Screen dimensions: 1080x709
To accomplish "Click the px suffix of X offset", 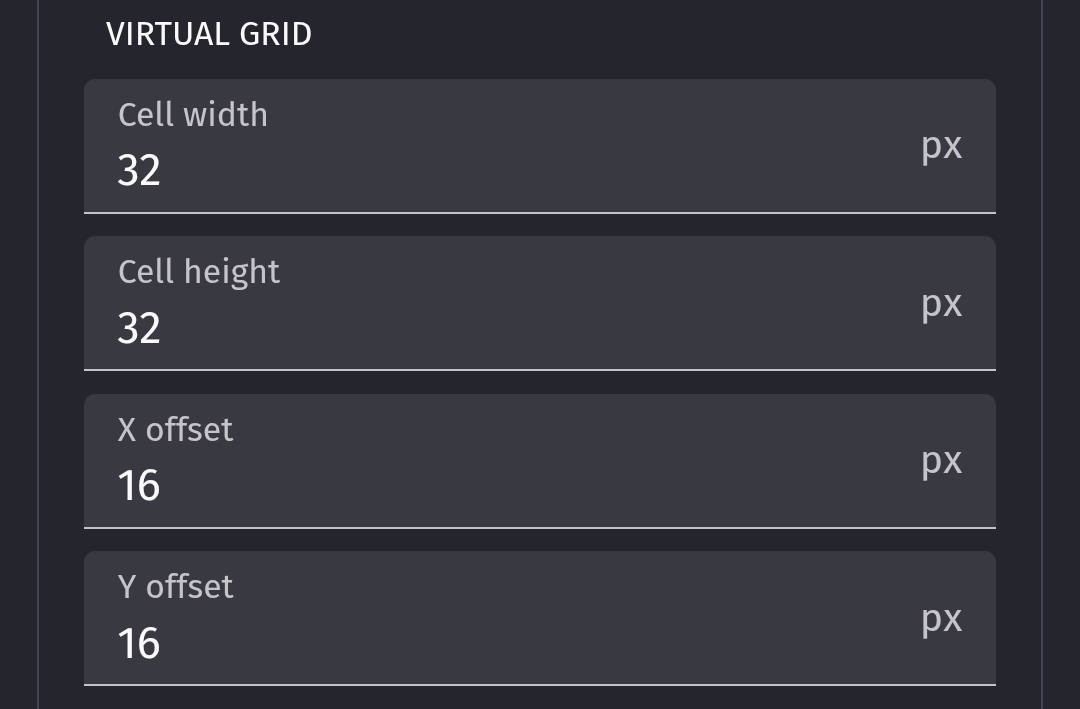I will (x=941, y=461).
